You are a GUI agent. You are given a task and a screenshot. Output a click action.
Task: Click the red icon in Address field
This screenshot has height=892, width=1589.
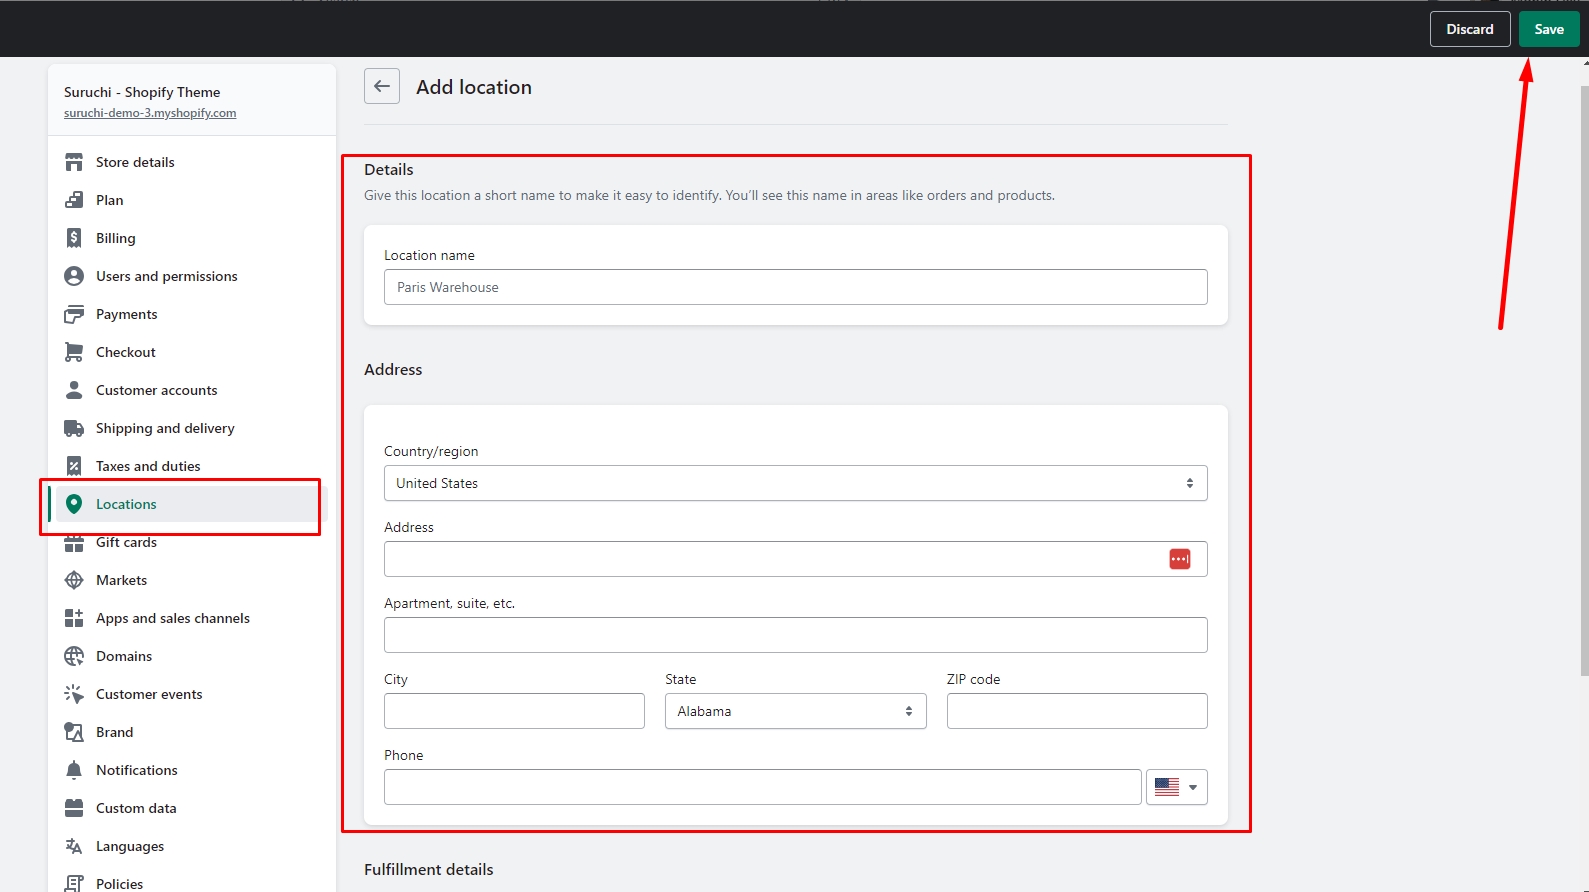pos(1179,559)
